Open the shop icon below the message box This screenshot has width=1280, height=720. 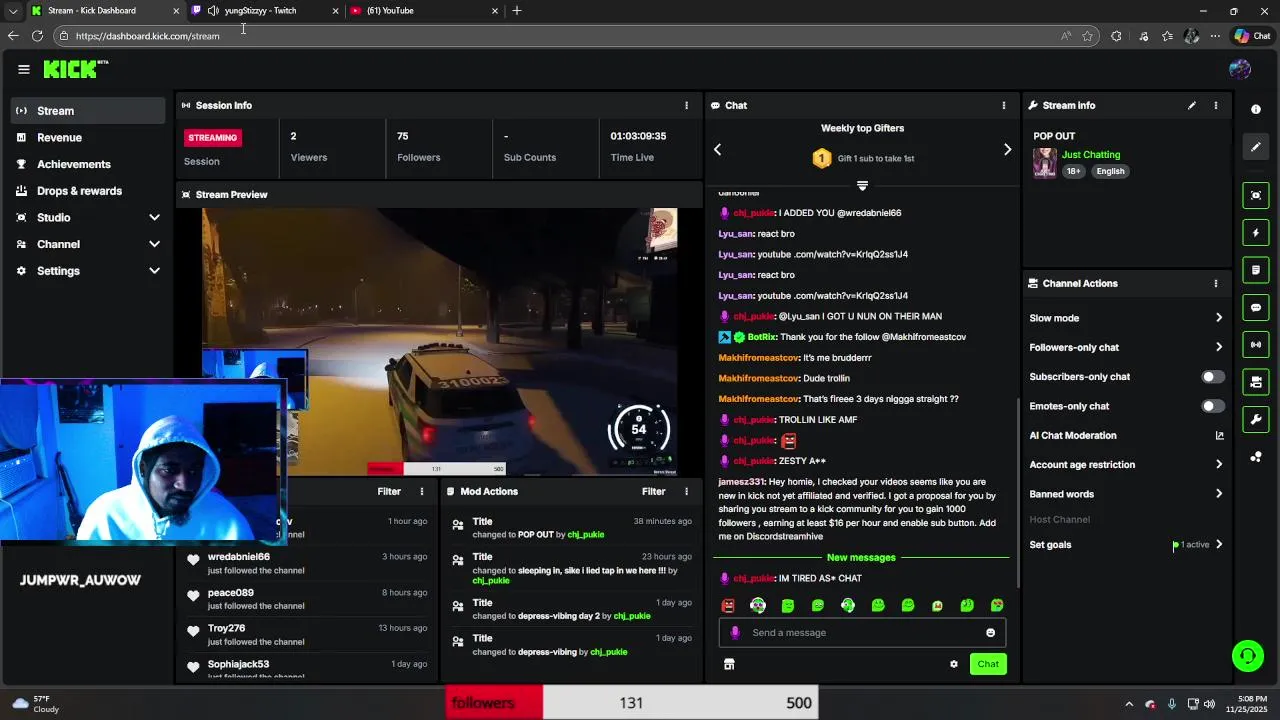(x=729, y=664)
